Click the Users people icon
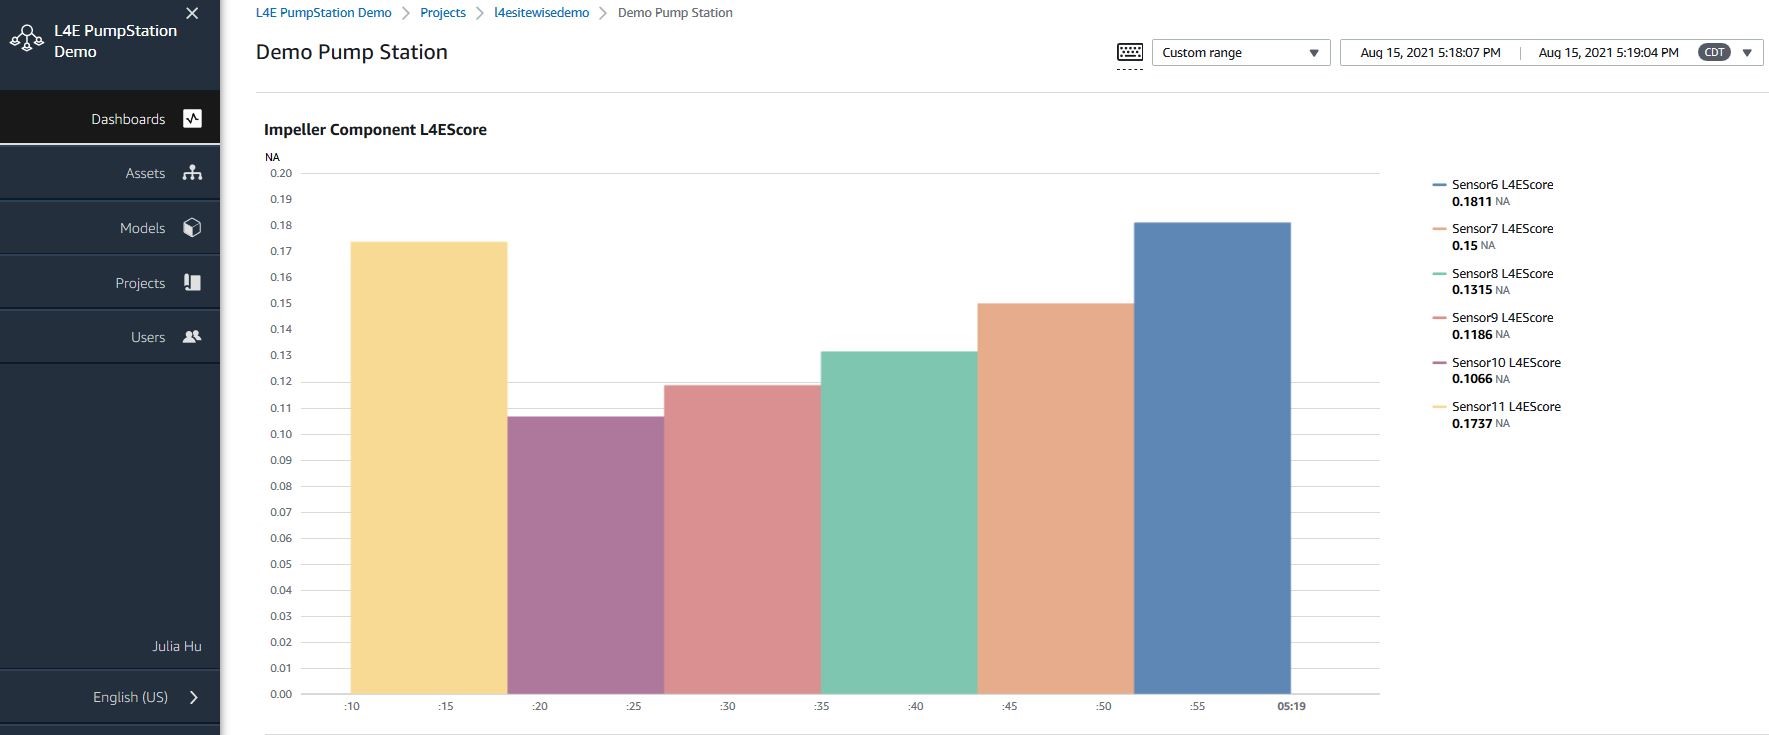The height and width of the screenshot is (735, 1769). (x=193, y=337)
